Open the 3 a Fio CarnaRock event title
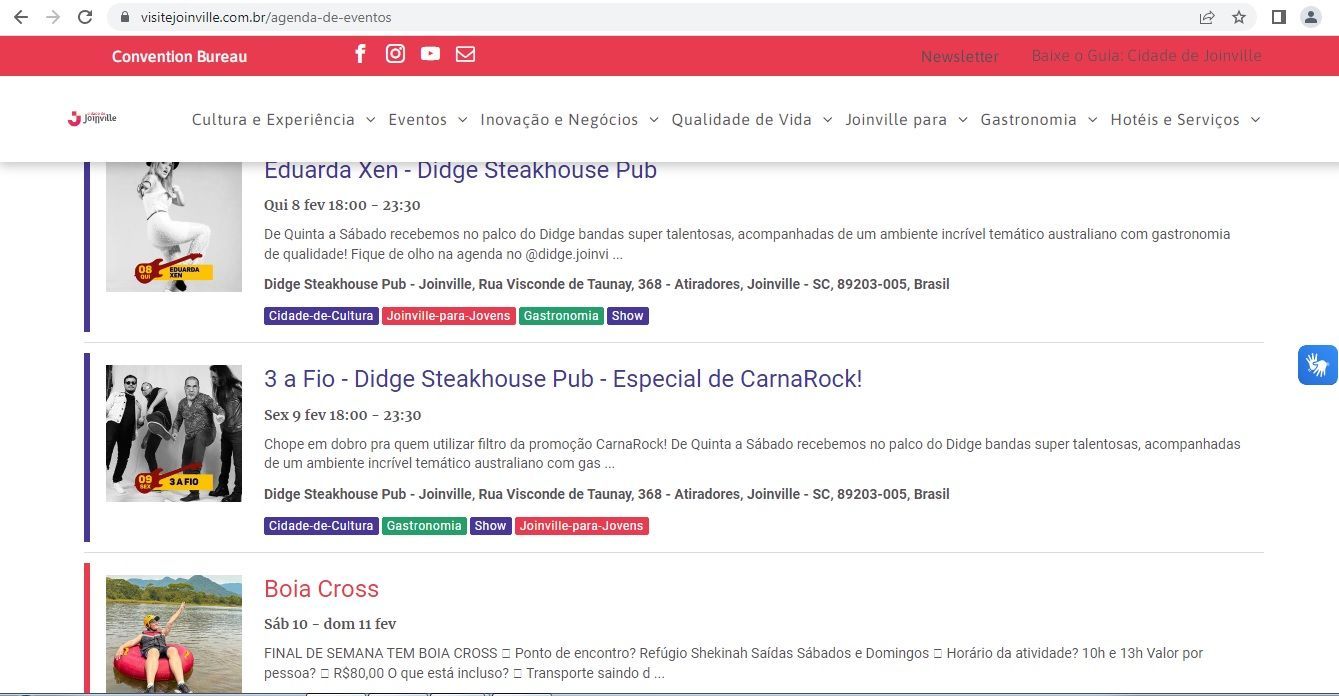The width and height of the screenshot is (1339, 696). click(563, 379)
